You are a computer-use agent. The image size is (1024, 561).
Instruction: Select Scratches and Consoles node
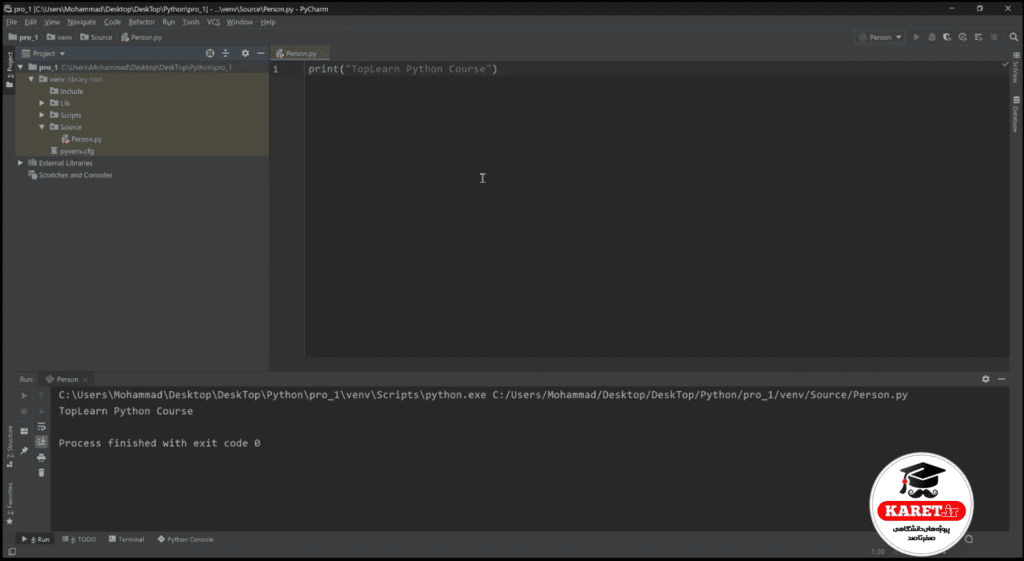(x=71, y=175)
